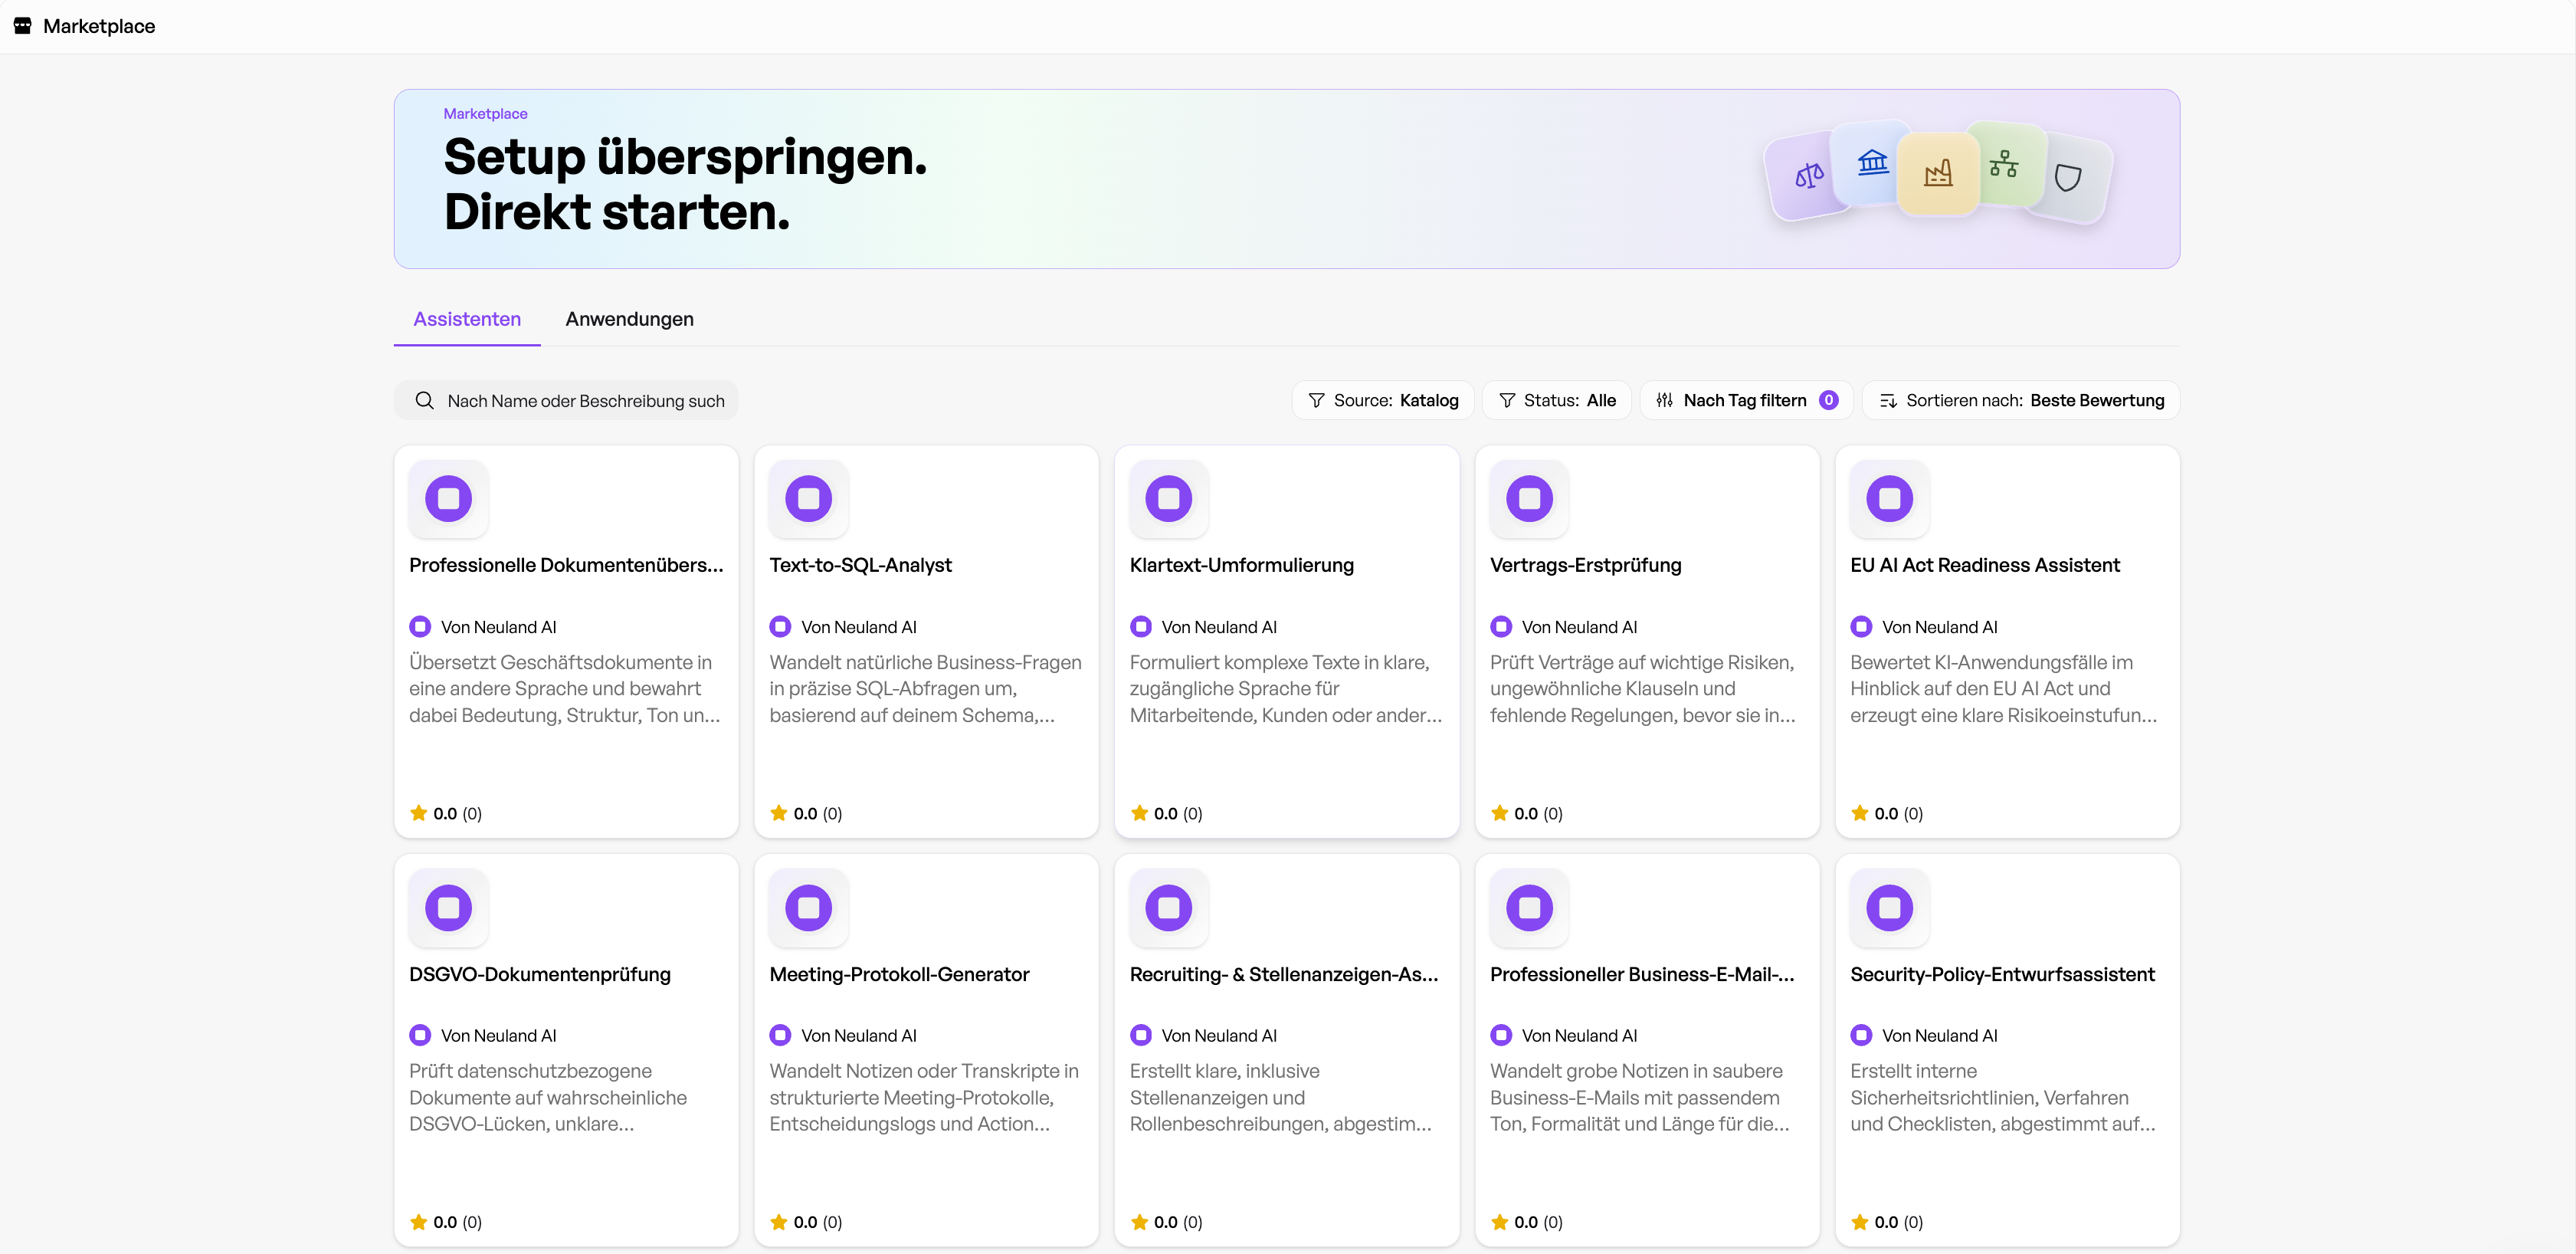Click the EU AI Act Readiness assistant icon
This screenshot has width=2576, height=1254.
tap(1889, 498)
